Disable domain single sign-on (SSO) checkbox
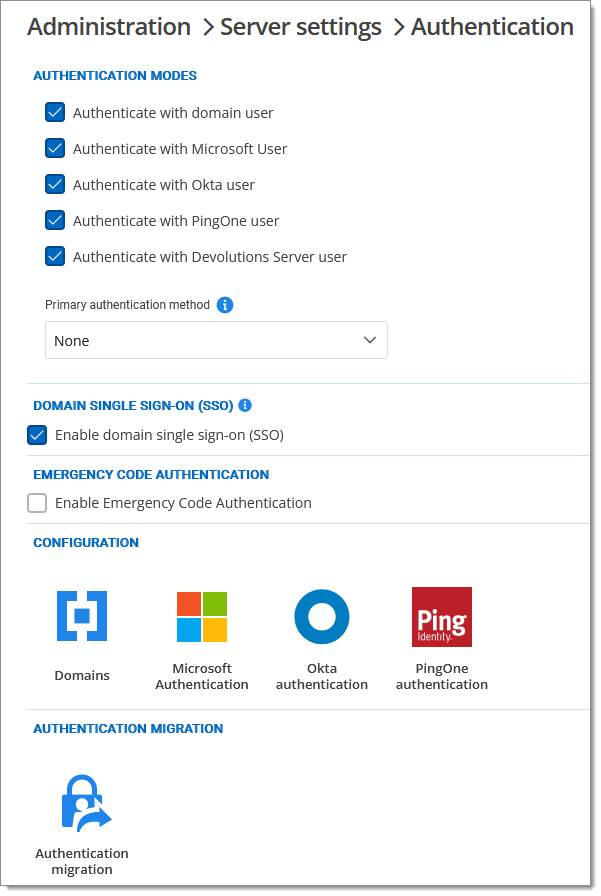This screenshot has width=601, height=896. pos(37,435)
